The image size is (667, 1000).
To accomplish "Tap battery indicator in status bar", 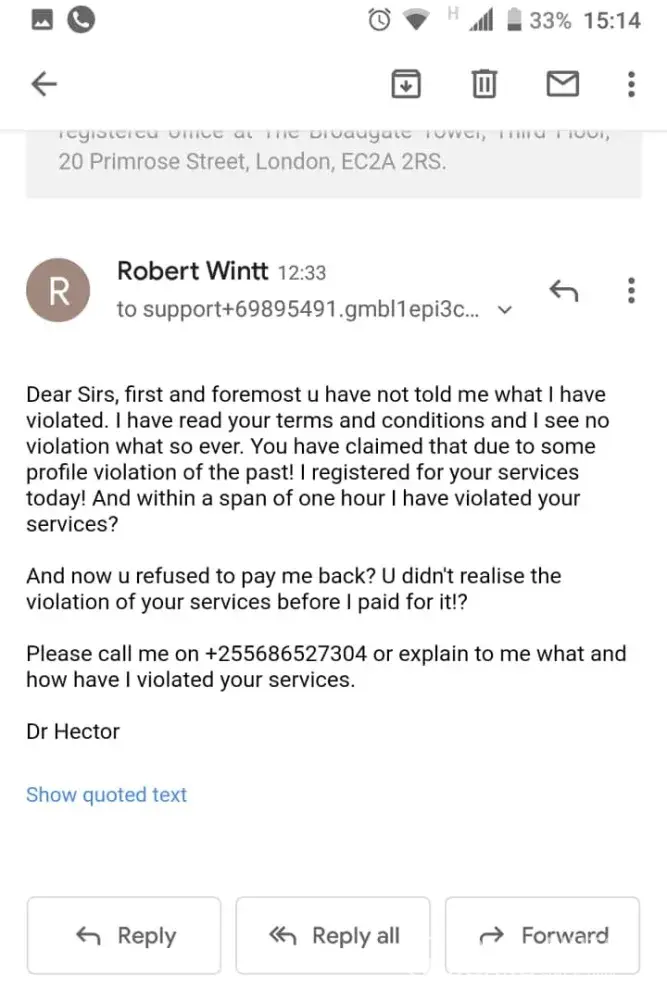I will click(x=515, y=20).
